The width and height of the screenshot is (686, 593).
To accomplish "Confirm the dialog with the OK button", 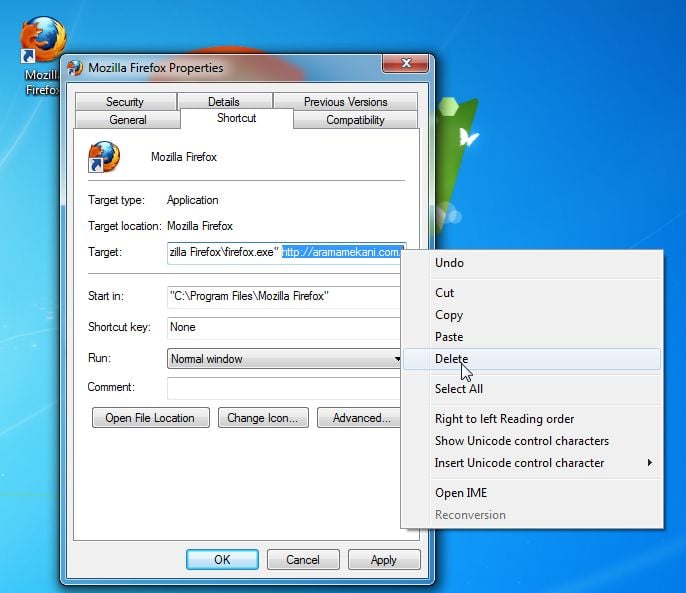I will [222, 560].
